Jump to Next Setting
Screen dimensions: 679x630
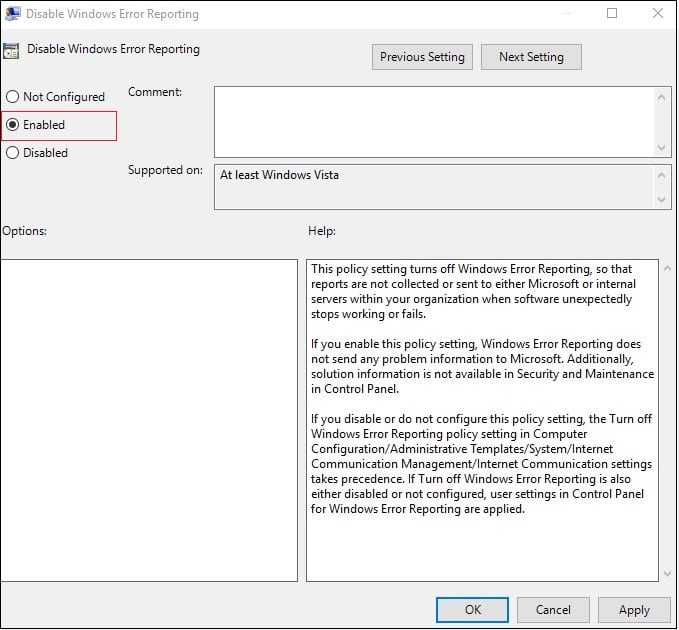click(x=531, y=57)
